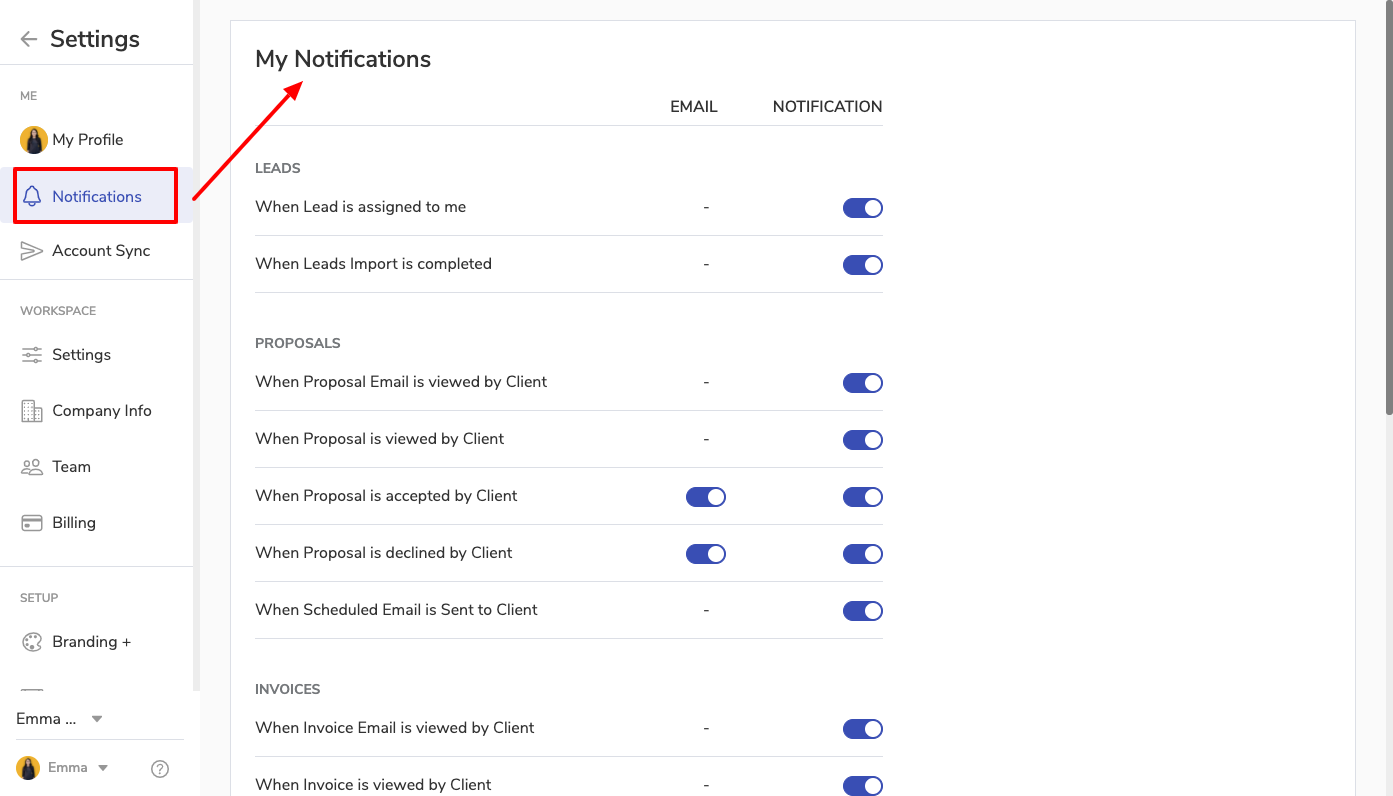Viewport: 1393px width, 796px height.
Task: Turn off email for Proposal accepted by Client
Action: [x=705, y=497]
